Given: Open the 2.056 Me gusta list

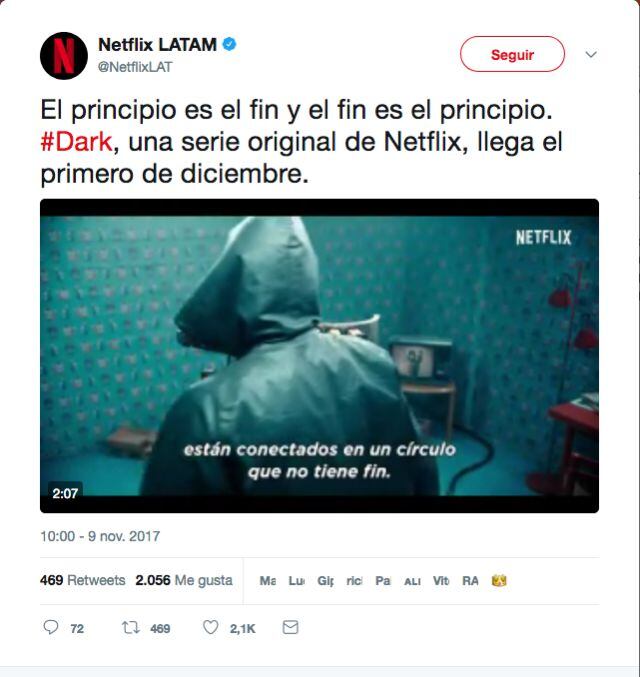Looking at the screenshot, I should pyautogui.click(x=184, y=580).
